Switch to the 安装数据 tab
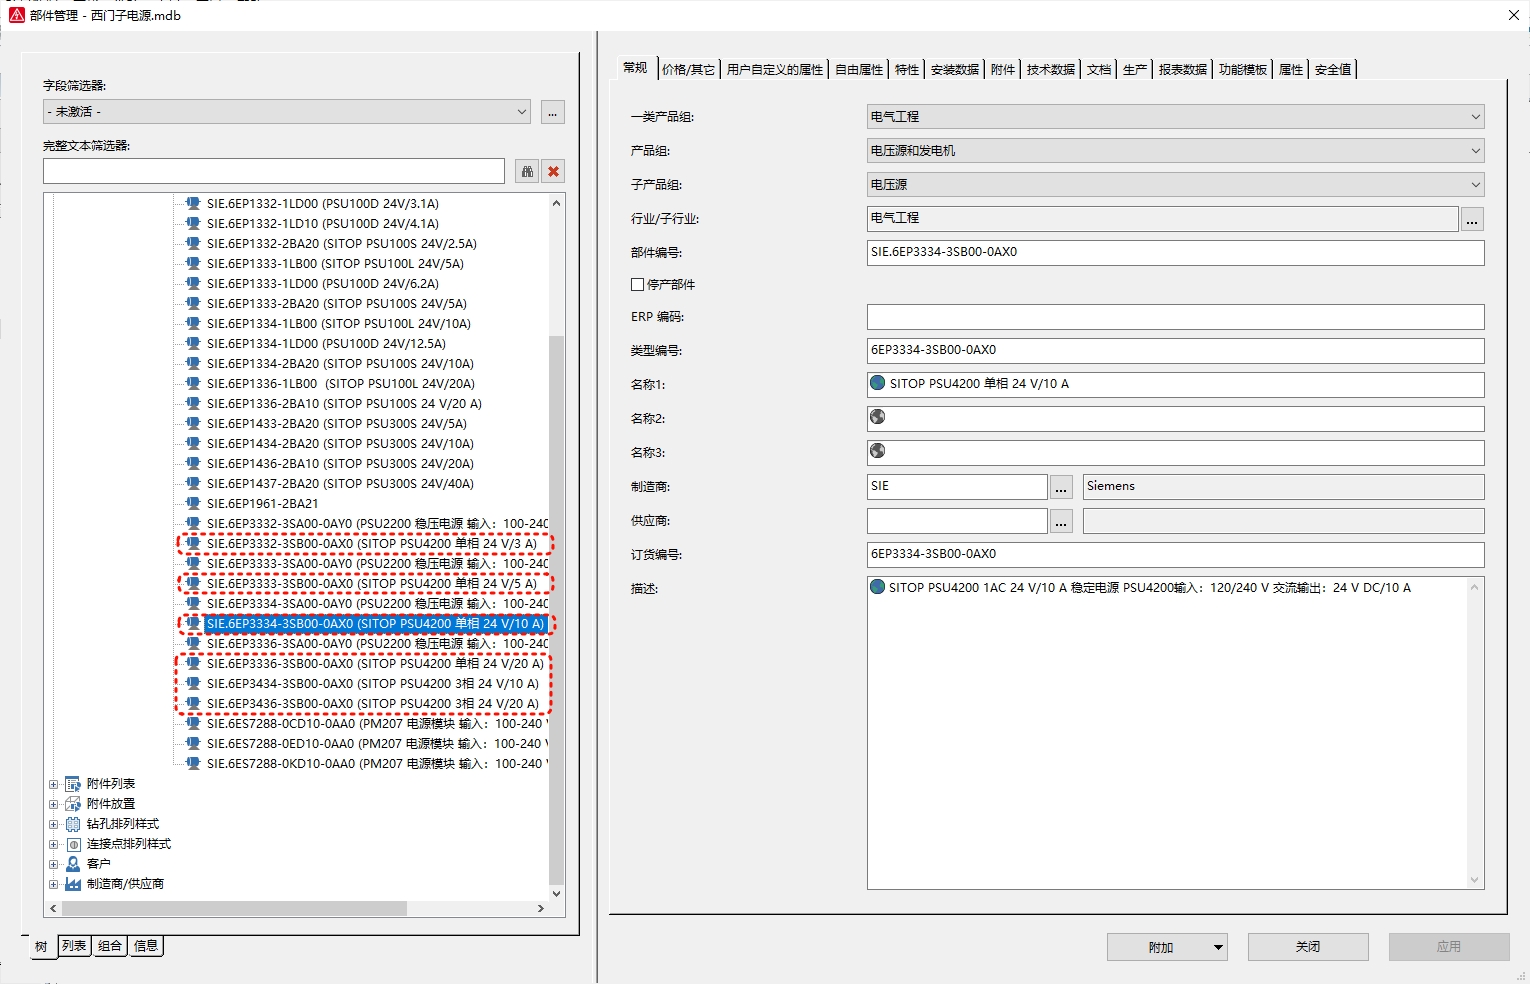The height and width of the screenshot is (984, 1530). [x=955, y=70]
